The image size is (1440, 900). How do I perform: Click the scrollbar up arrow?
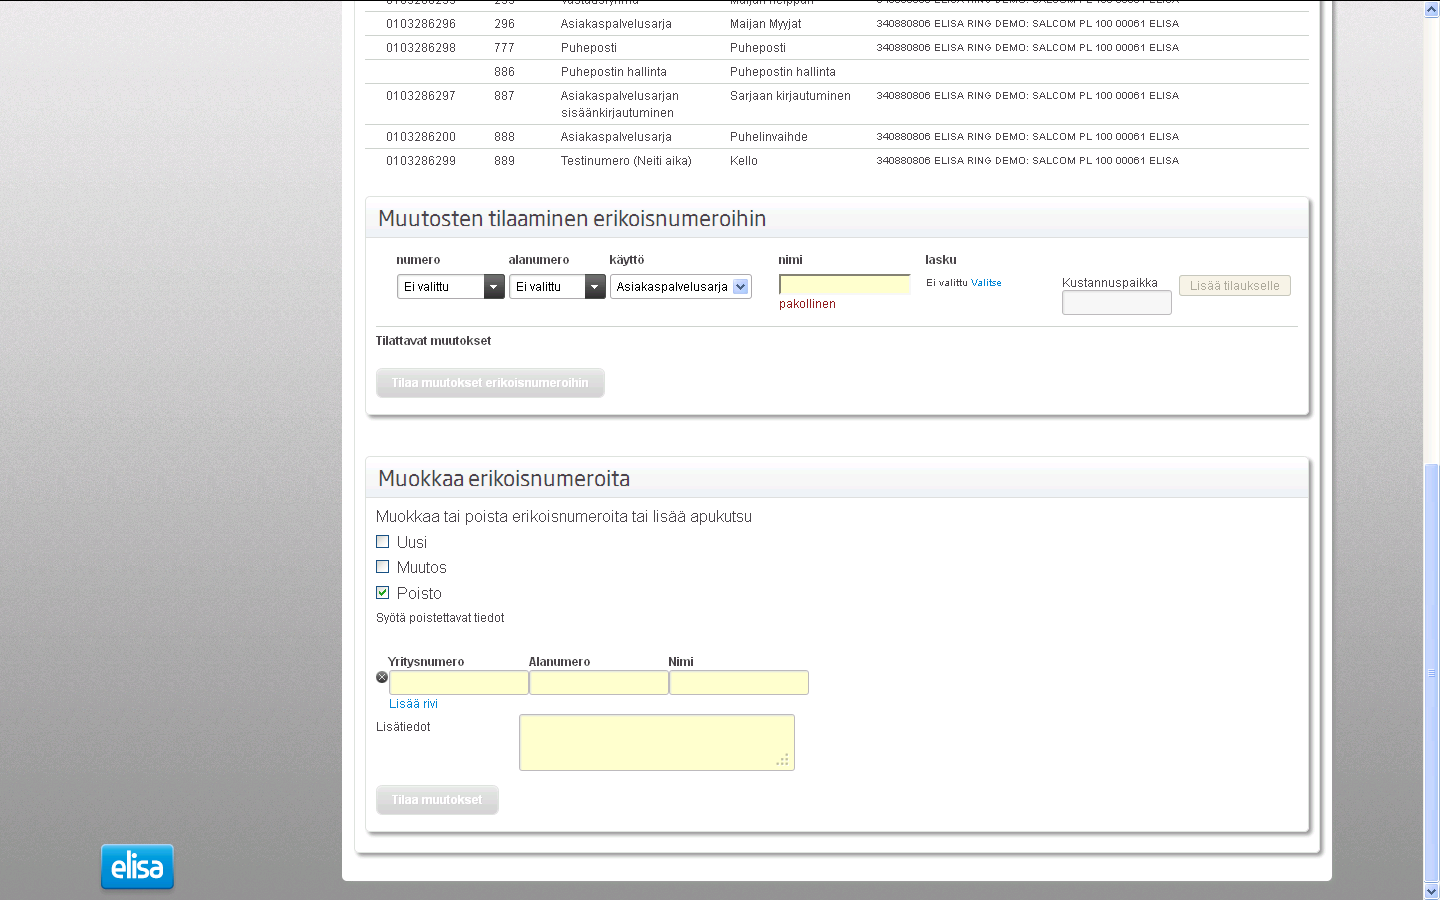1431,9
